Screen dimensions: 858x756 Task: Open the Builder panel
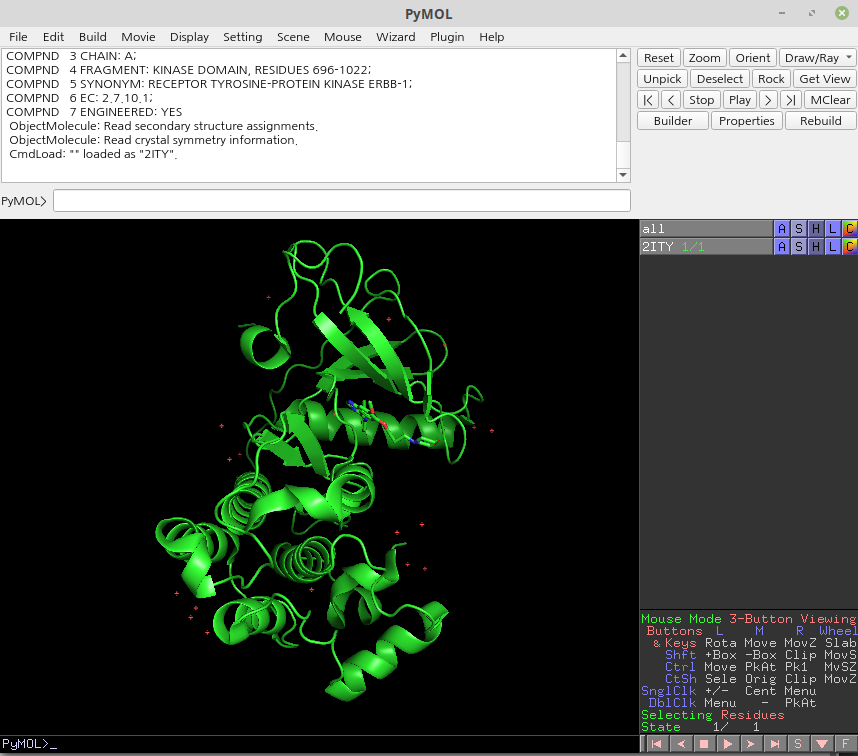click(x=674, y=120)
